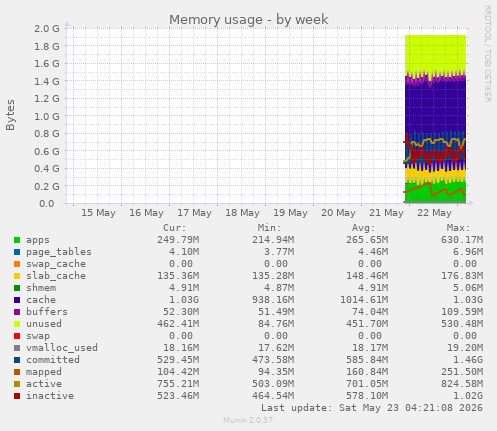The image size is (497, 431).
Task: Click apps current value 249.79M
Action: [x=178, y=240]
